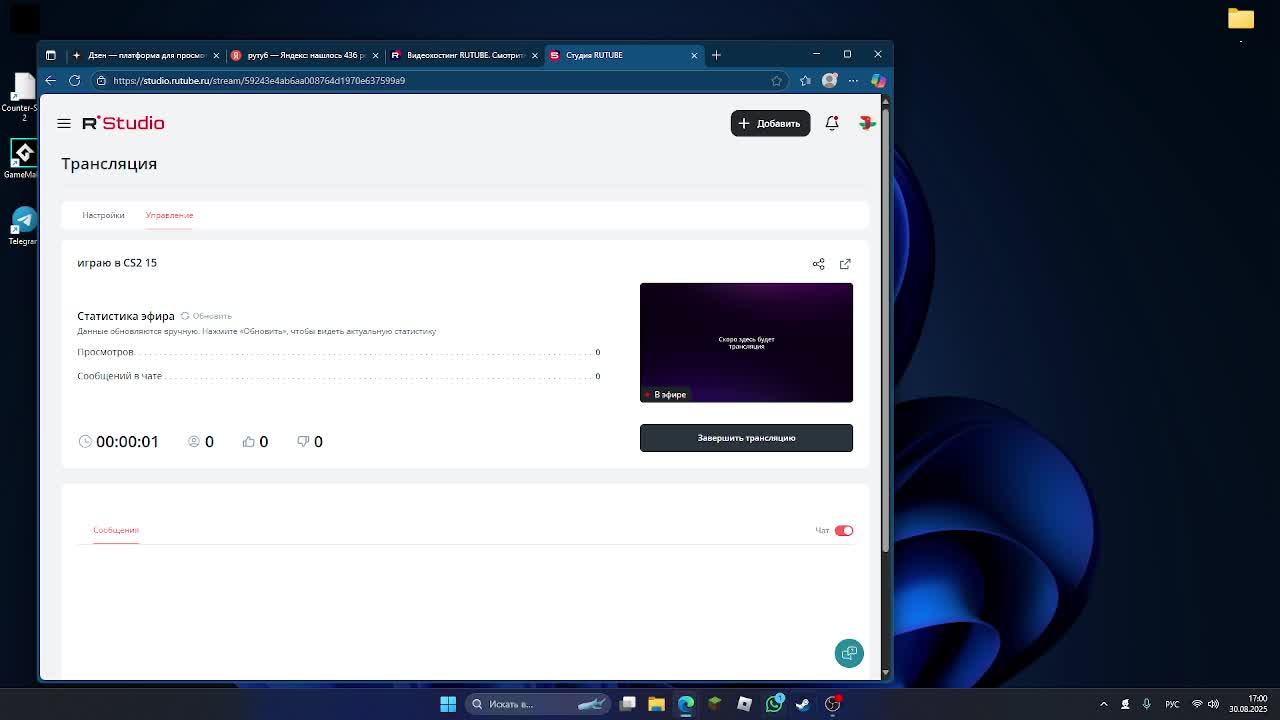Open the user profile avatar
The image size is (1280, 720).
[867, 123]
